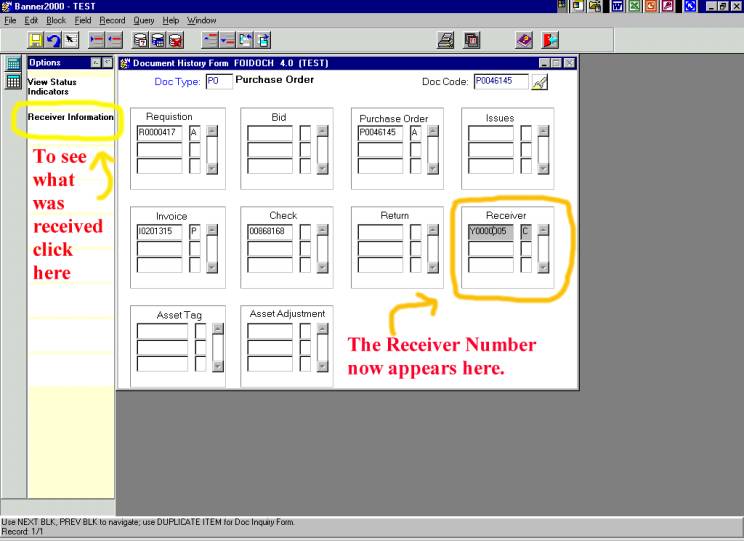Click the Doc Type input field
This screenshot has width=744, height=541.
point(218,82)
